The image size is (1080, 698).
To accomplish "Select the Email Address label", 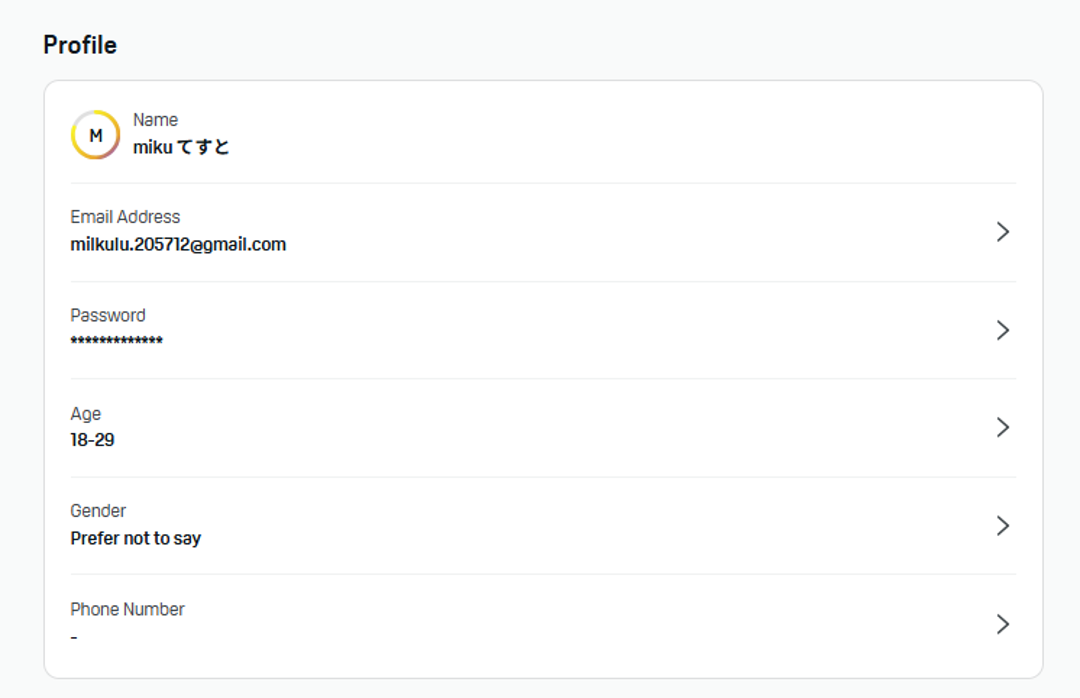I will click(x=125, y=217).
